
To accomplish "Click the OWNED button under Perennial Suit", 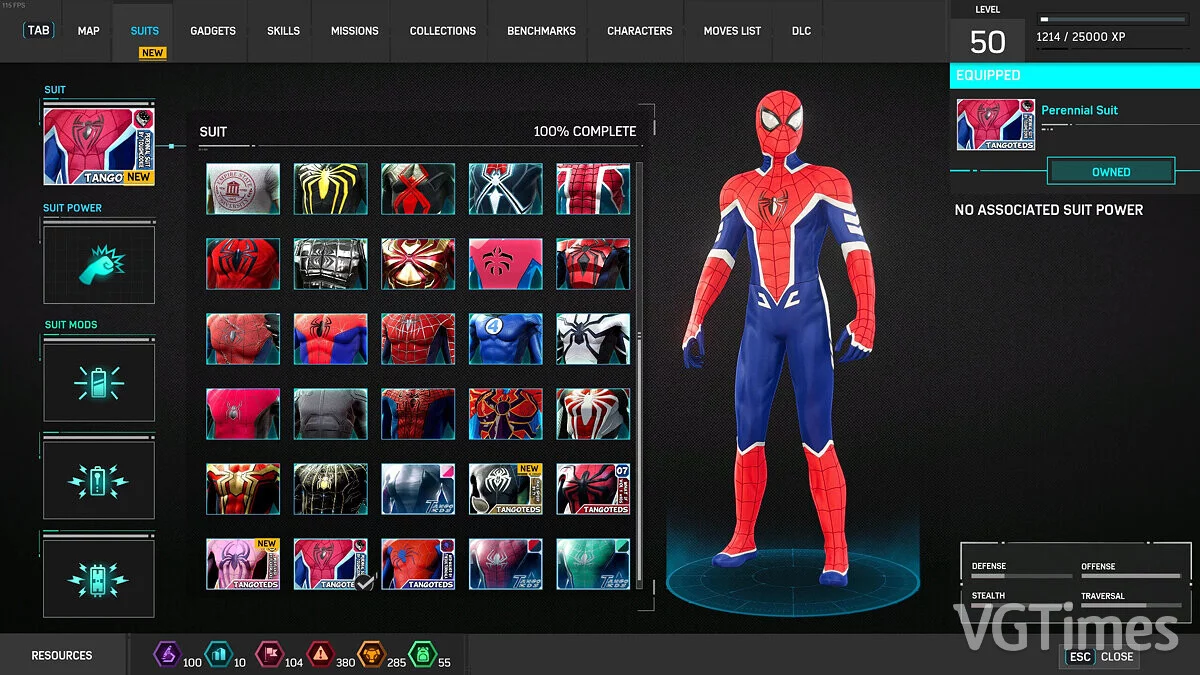I will click(x=1110, y=171).
